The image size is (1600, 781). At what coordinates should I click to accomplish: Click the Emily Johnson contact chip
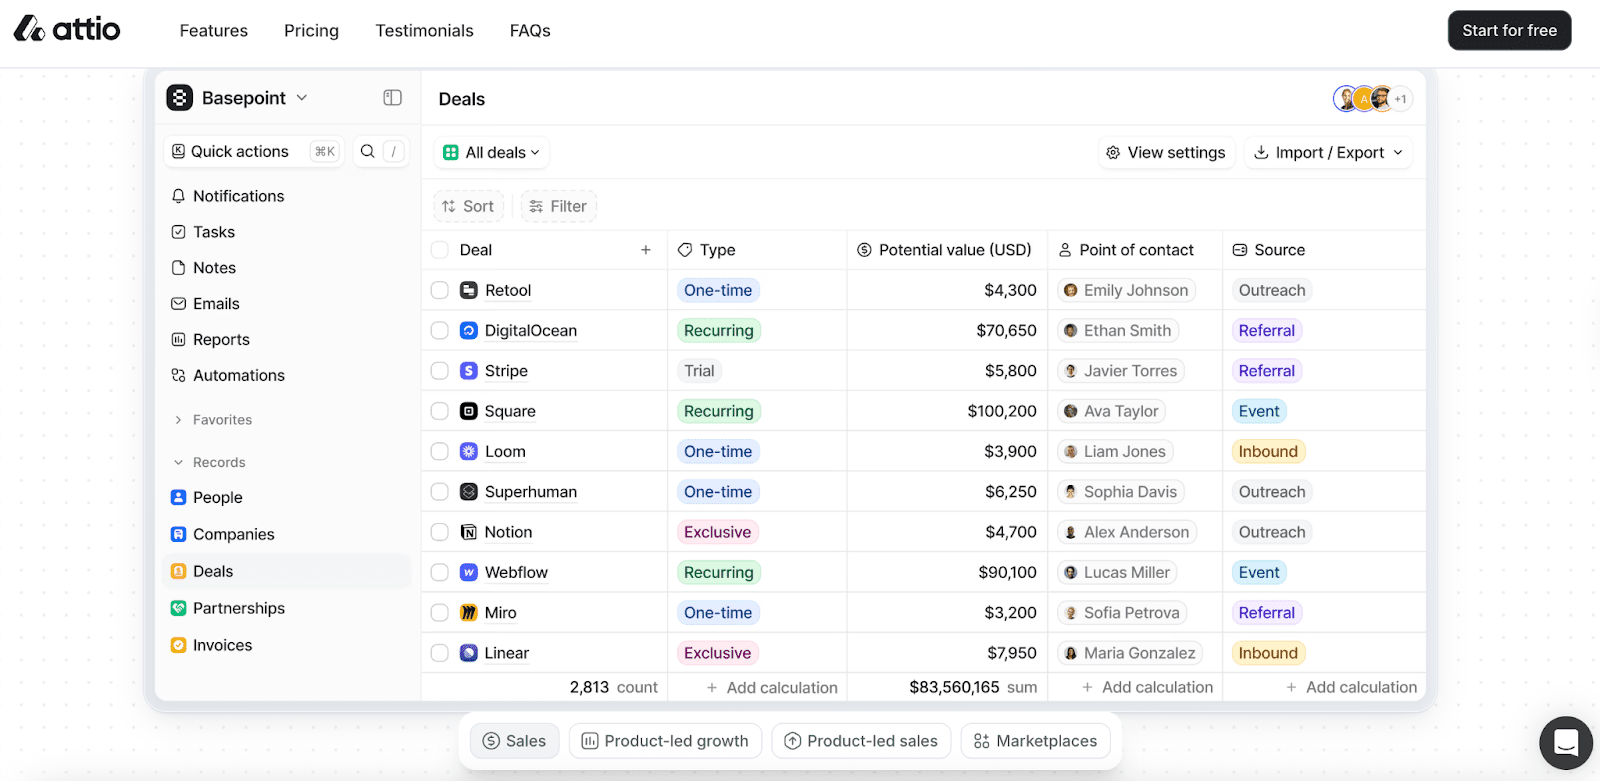pos(1127,290)
